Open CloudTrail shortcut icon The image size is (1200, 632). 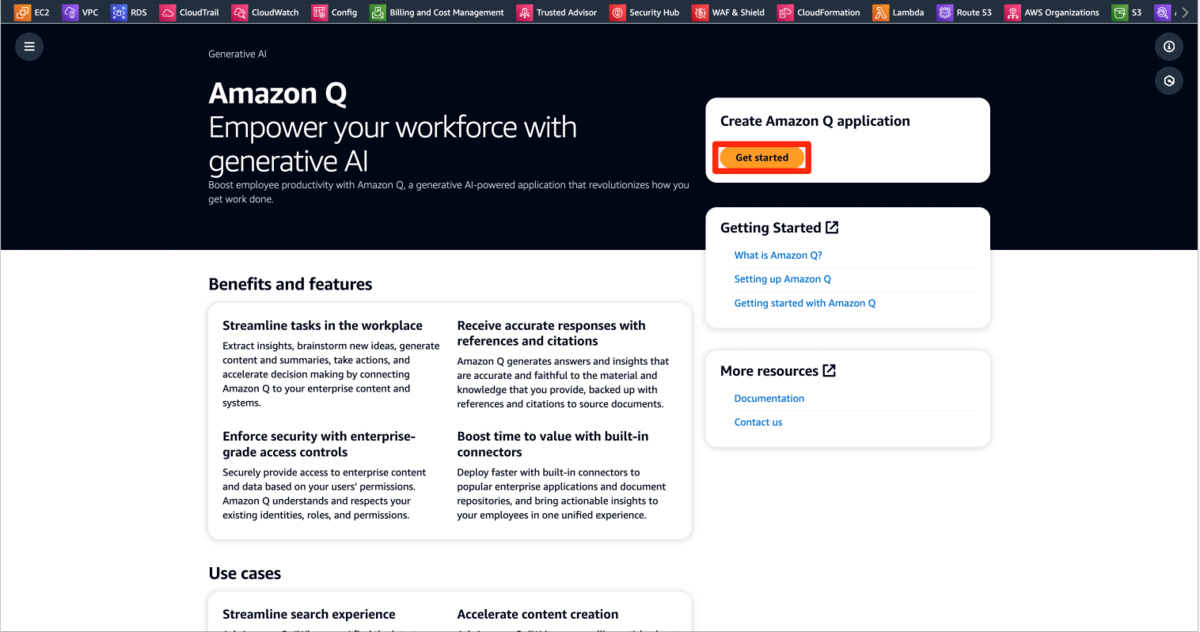click(x=167, y=13)
